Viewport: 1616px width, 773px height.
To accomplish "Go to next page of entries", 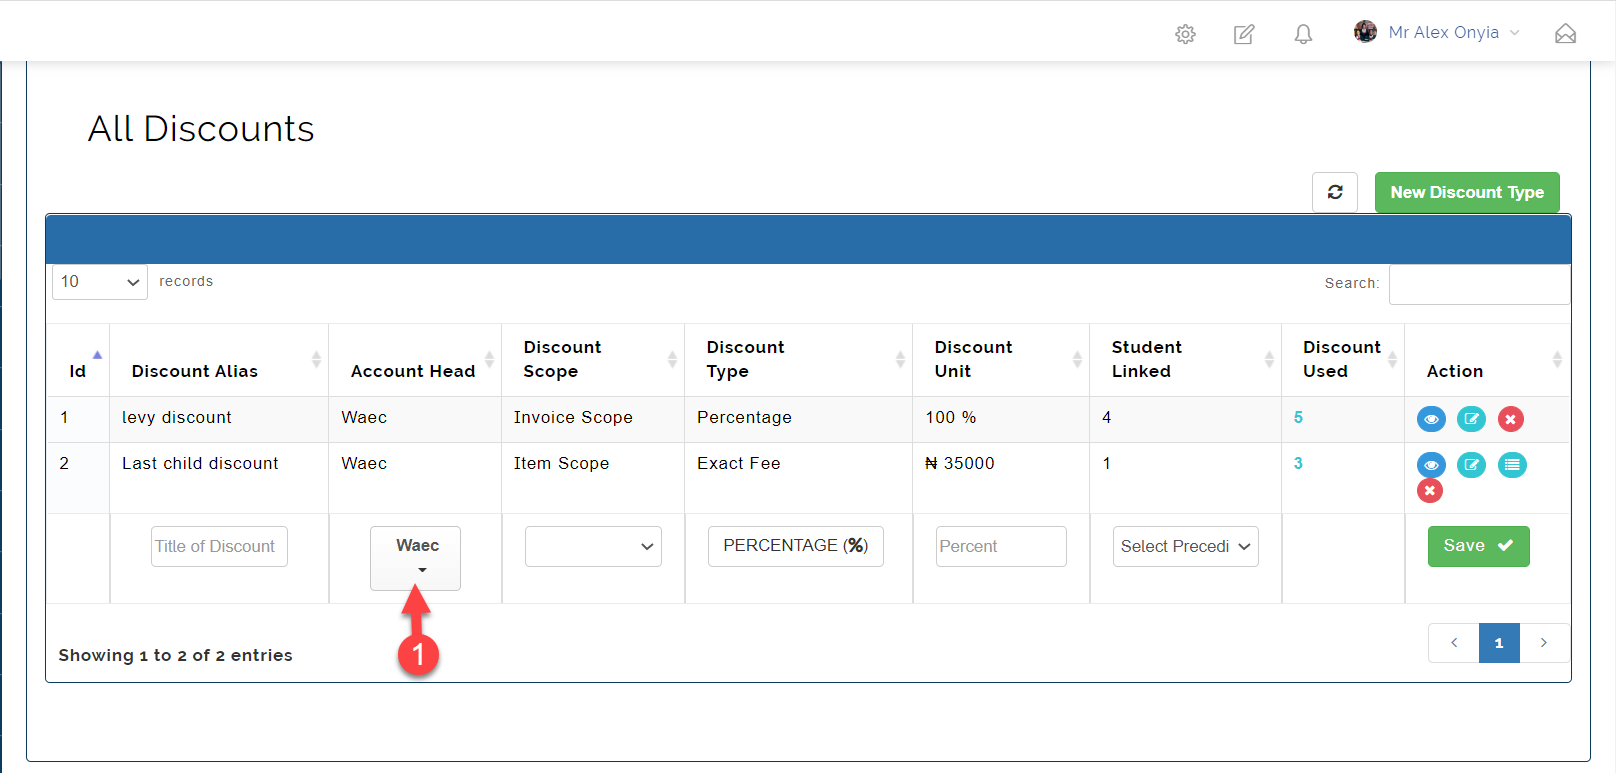I will [x=1544, y=643].
